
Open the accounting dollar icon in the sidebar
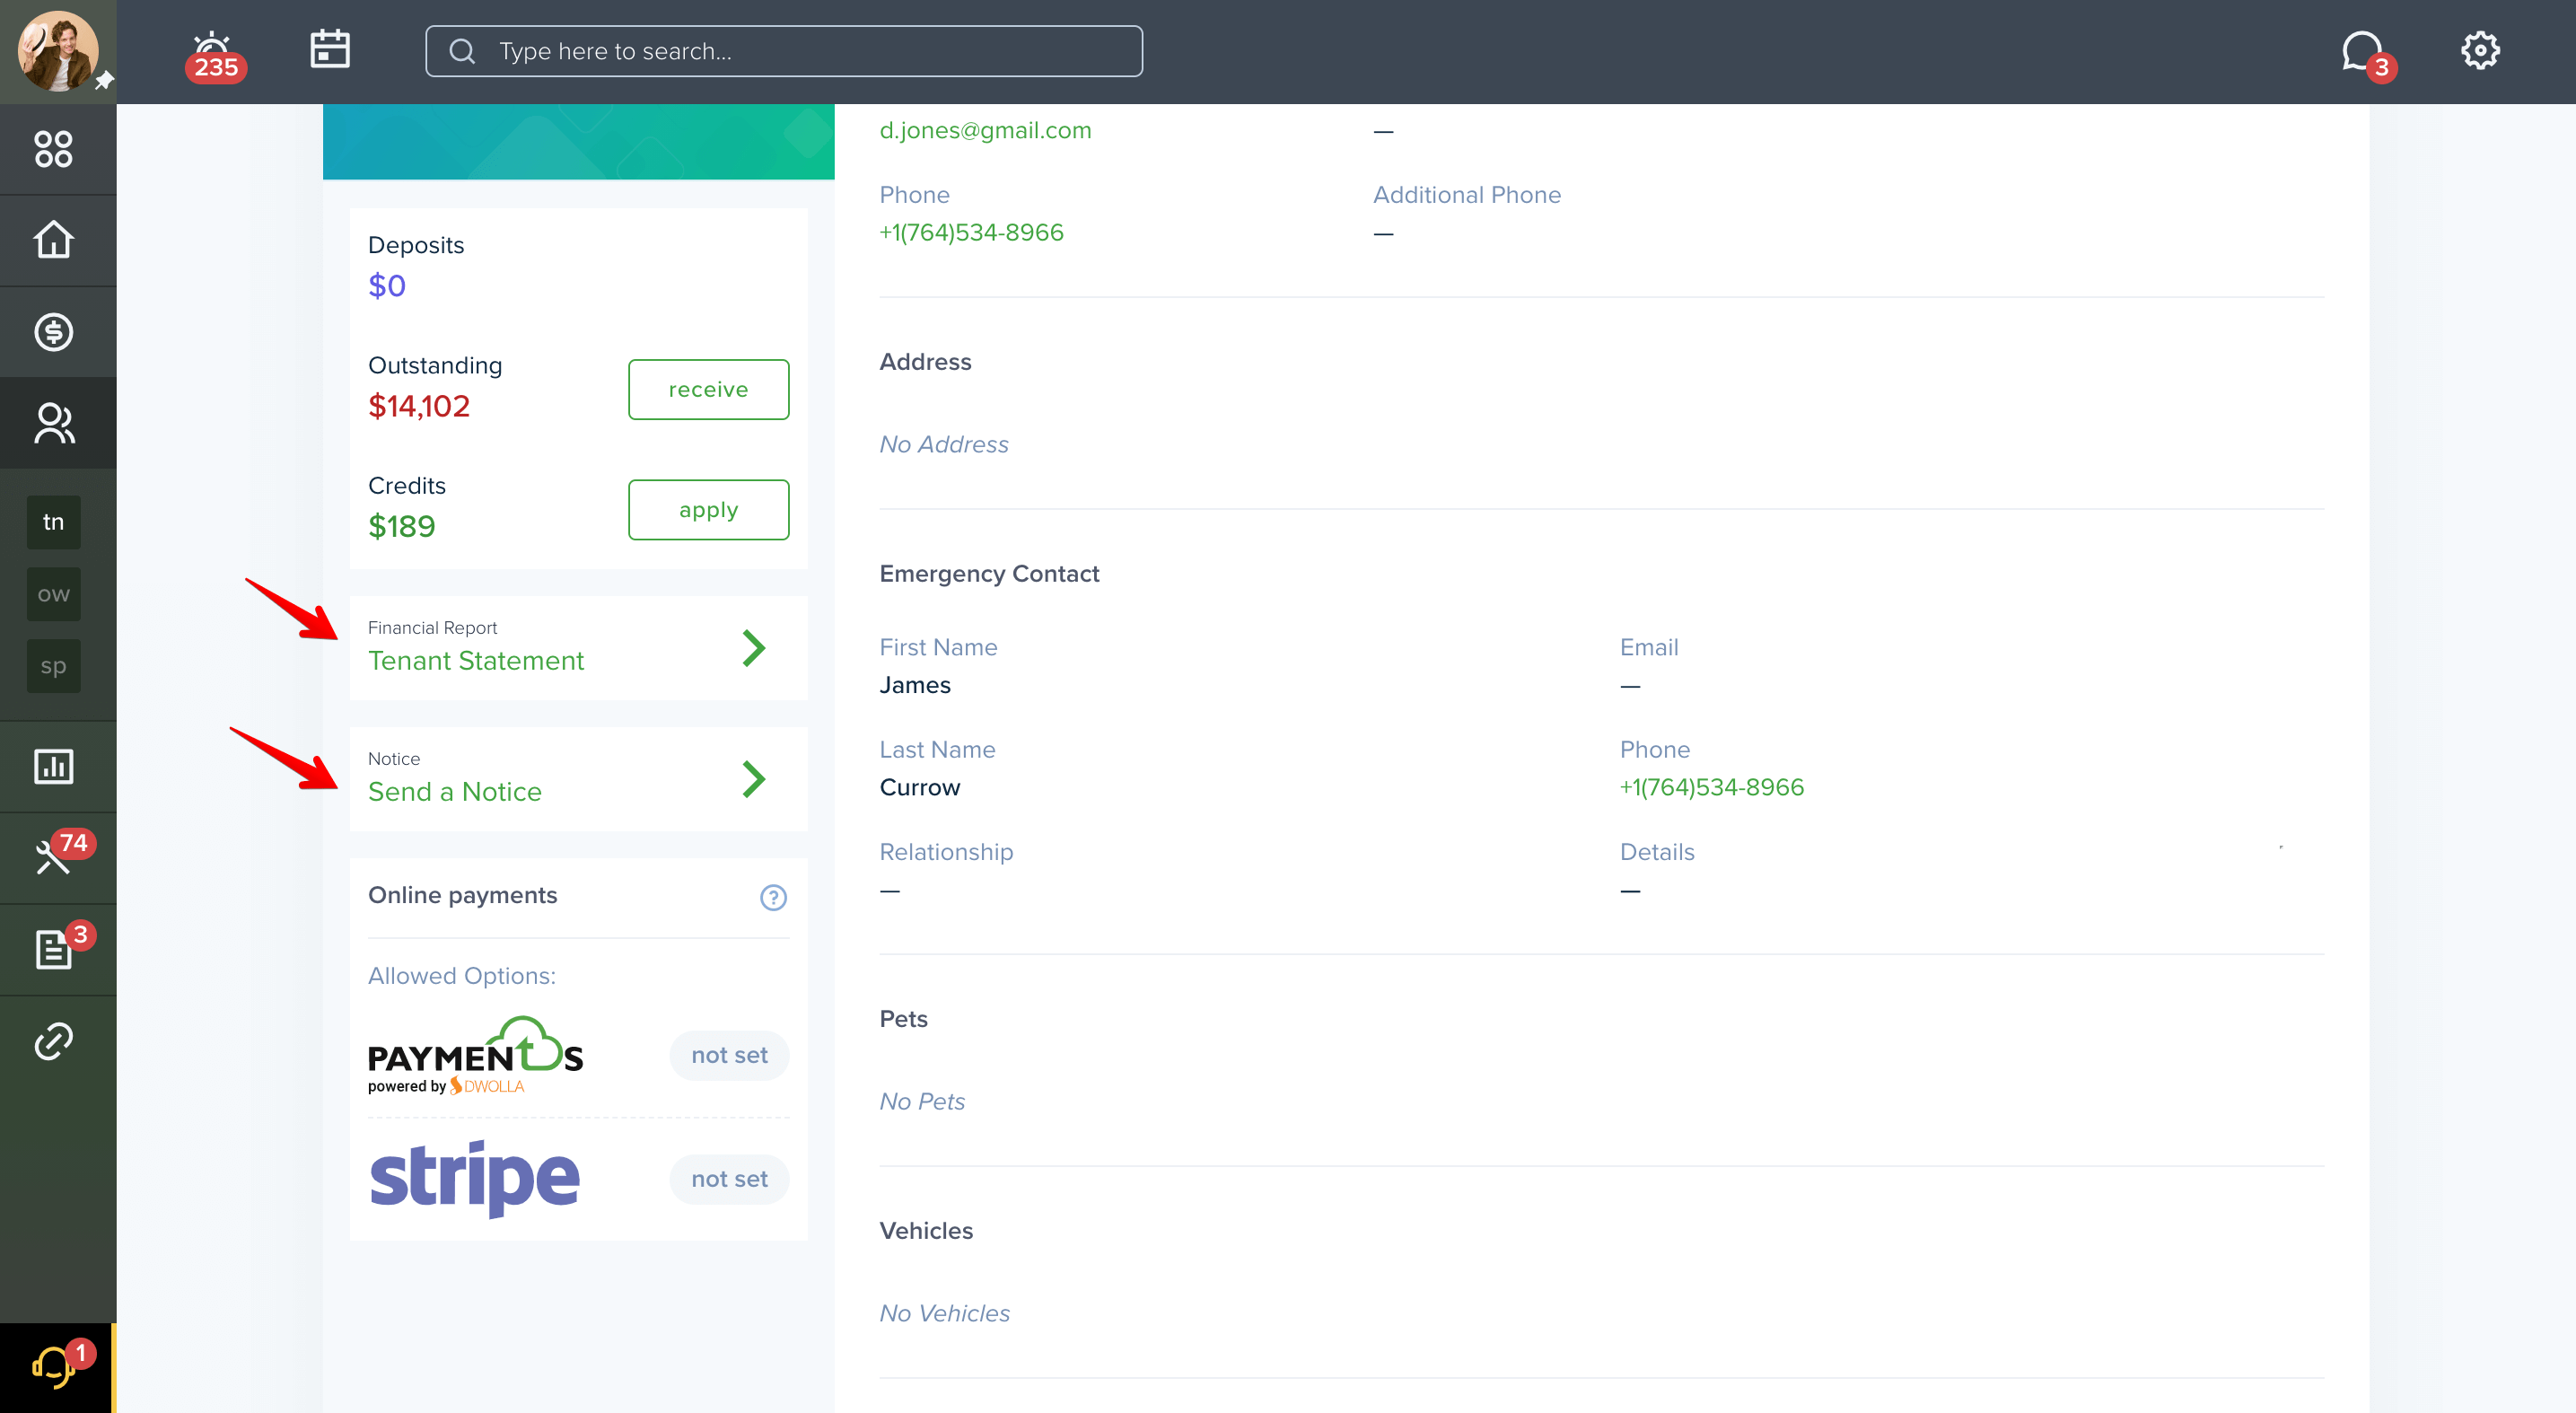click(53, 332)
